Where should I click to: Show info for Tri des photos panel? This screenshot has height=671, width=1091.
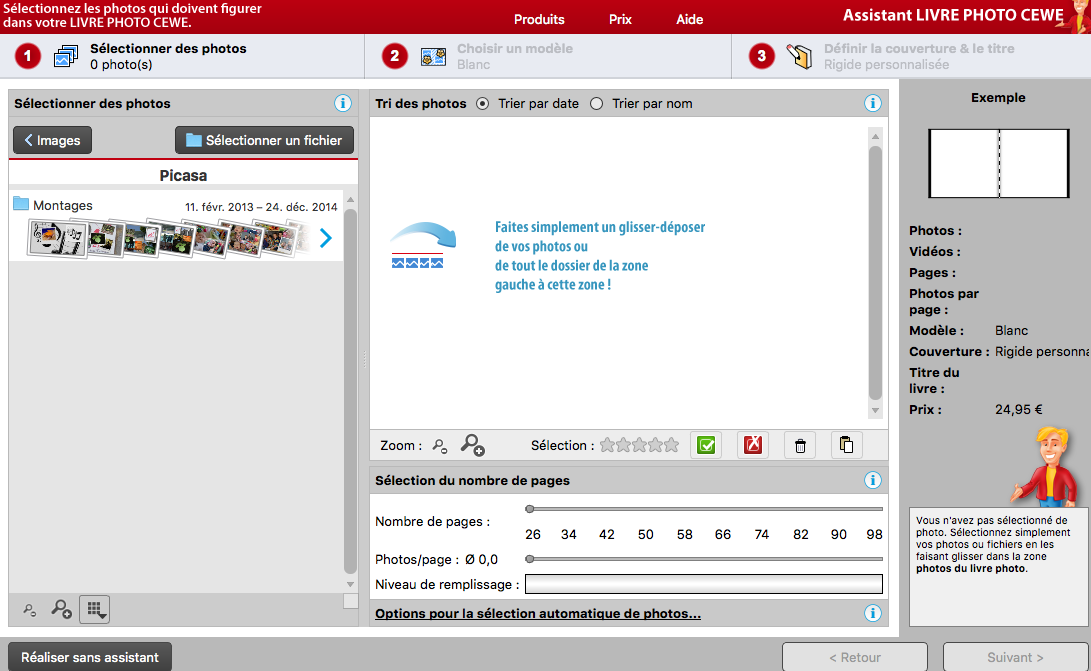pyautogui.click(x=873, y=104)
